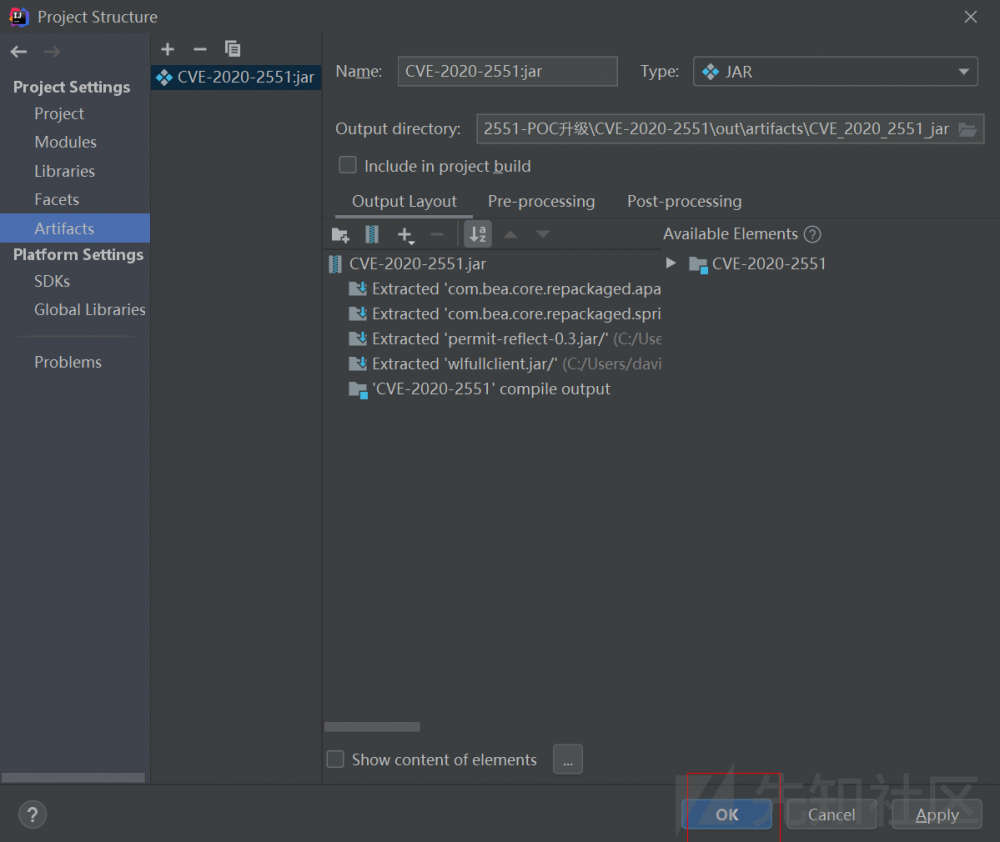Copy the selected artifact
1000x842 pixels.
[x=232, y=48]
